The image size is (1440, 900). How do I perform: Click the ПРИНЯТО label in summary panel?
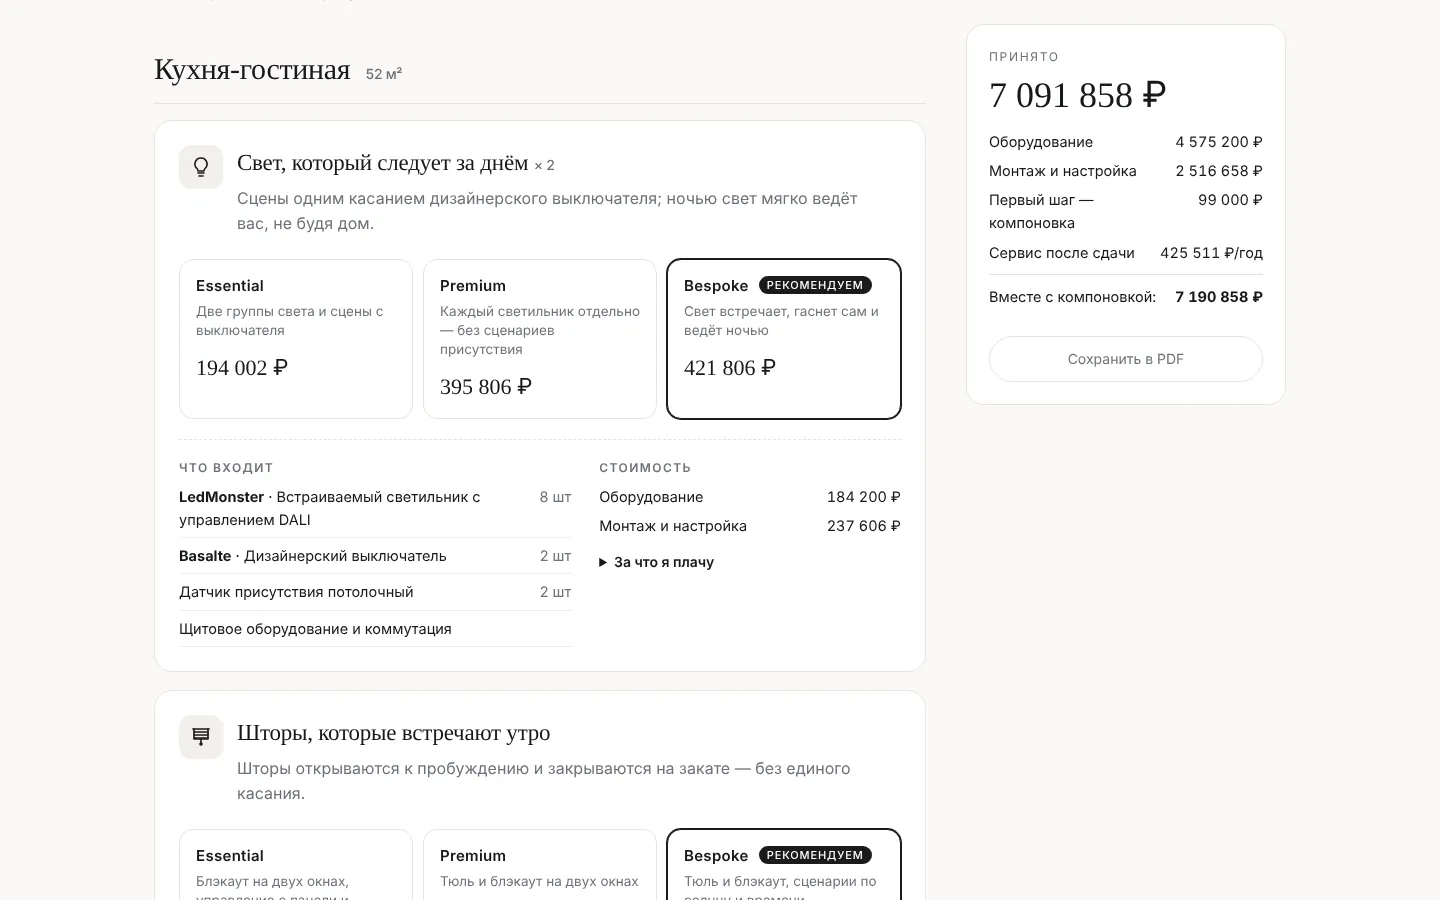pyautogui.click(x=1024, y=57)
